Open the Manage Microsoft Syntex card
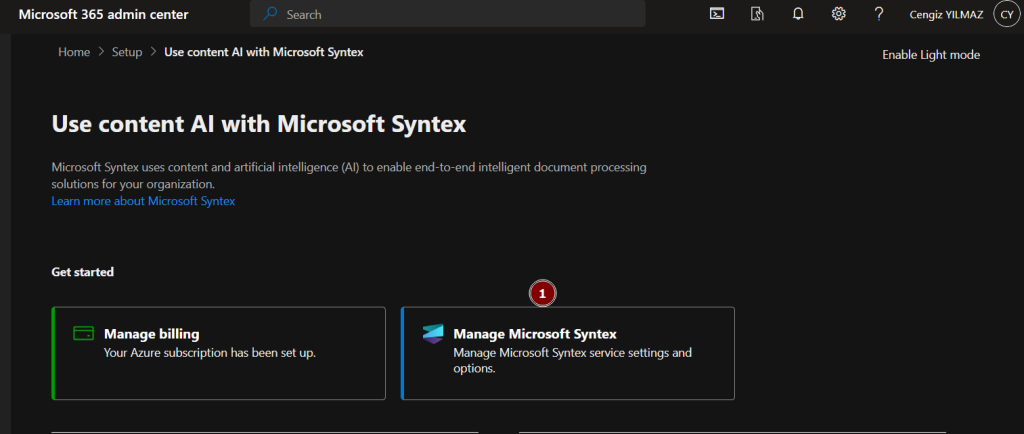Viewport: 1024px width, 434px height. pos(568,353)
